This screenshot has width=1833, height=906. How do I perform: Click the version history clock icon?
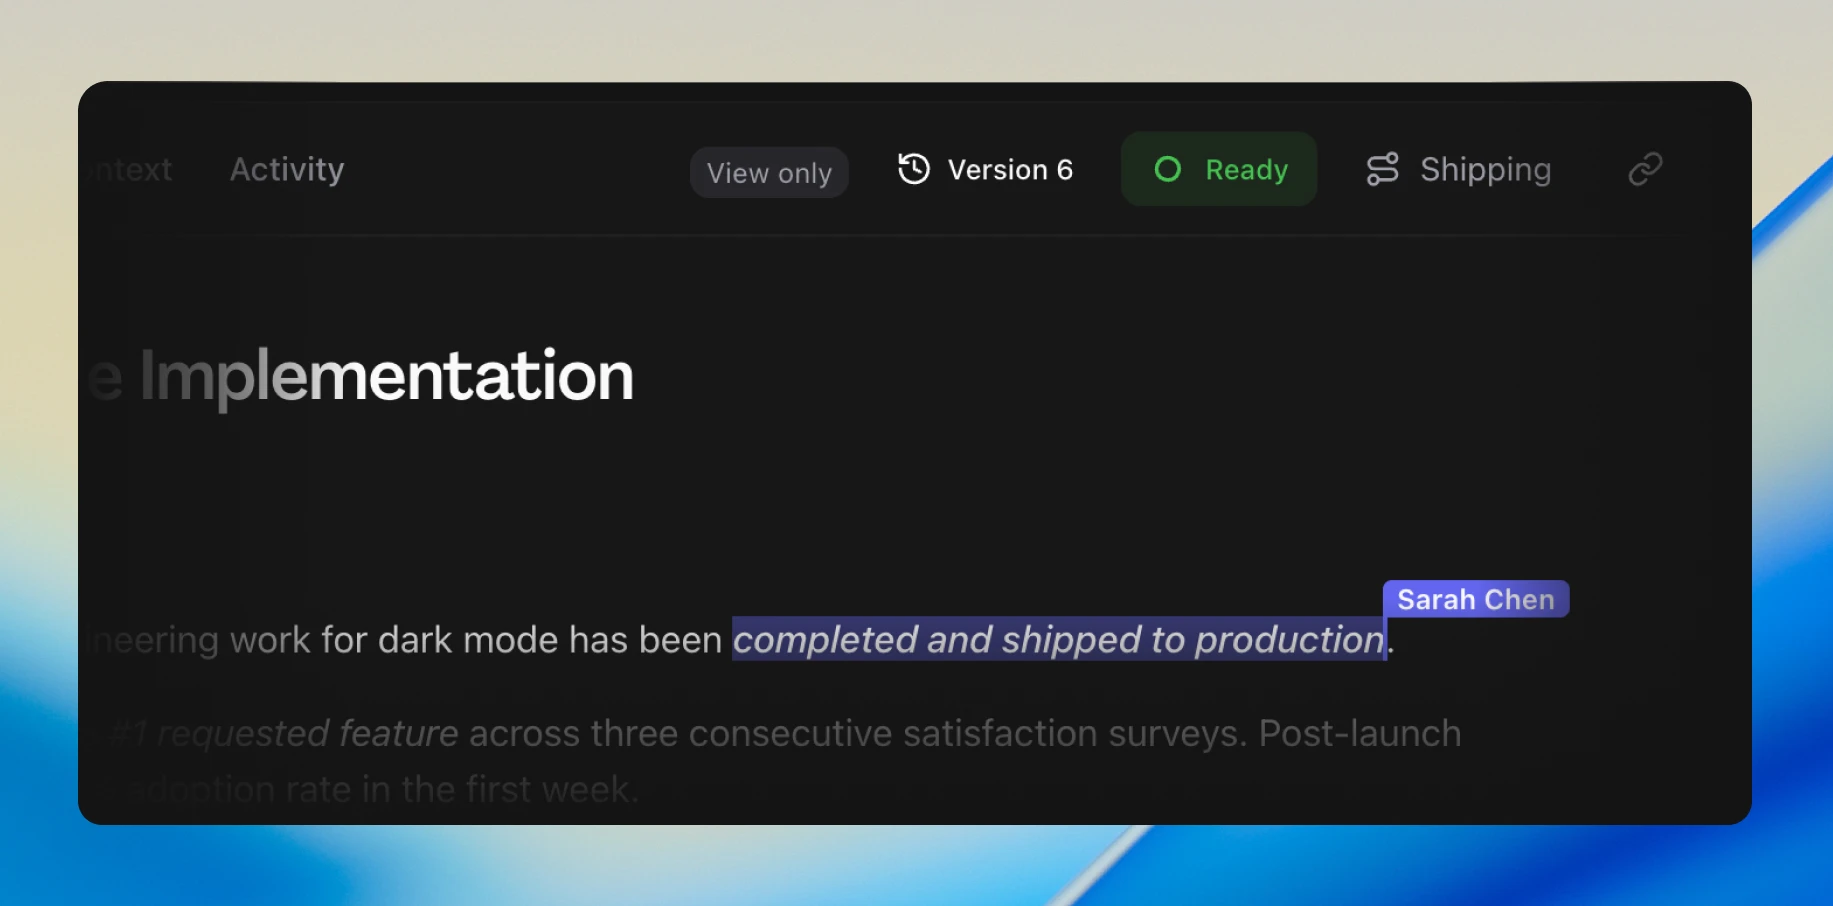(913, 169)
